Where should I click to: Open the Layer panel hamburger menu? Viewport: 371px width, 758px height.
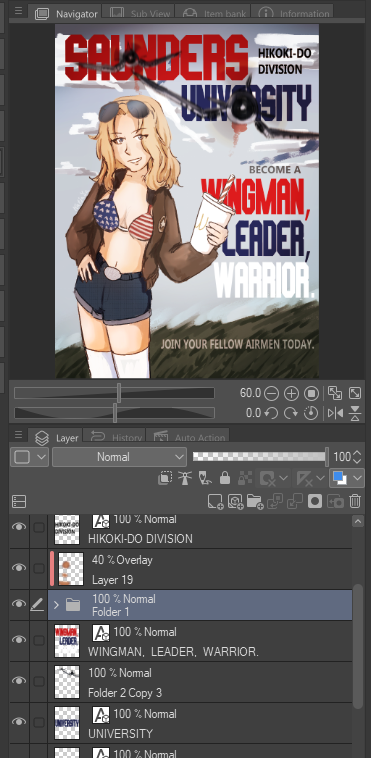coord(18,435)
